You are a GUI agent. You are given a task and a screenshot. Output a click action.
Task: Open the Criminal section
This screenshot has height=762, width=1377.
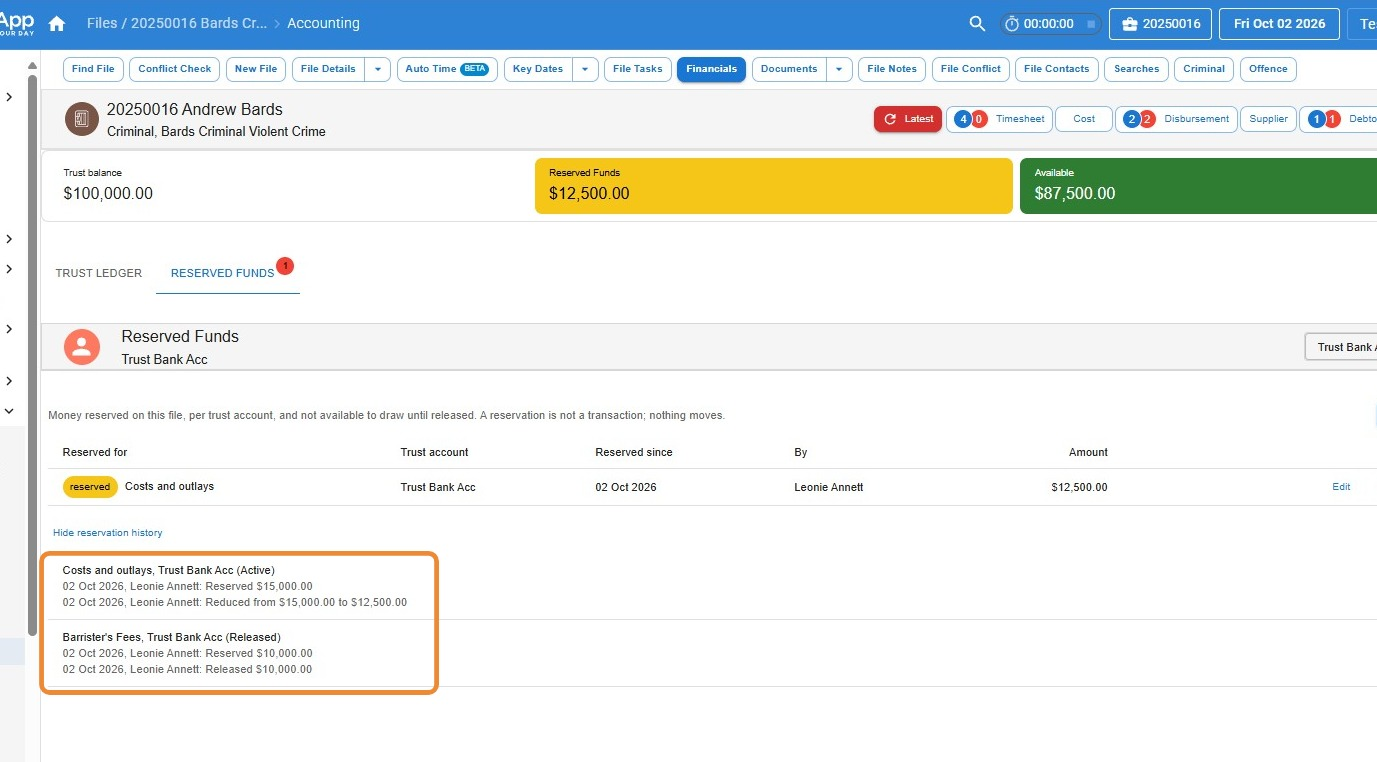(1204, 69)
